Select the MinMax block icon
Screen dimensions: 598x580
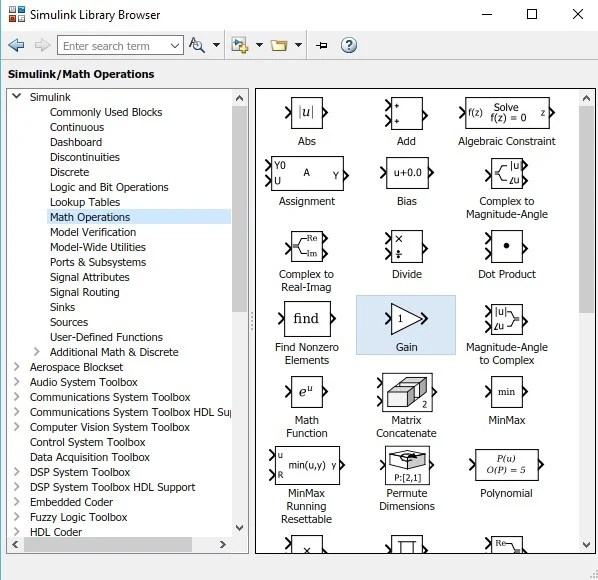click(x=506, y=392)
